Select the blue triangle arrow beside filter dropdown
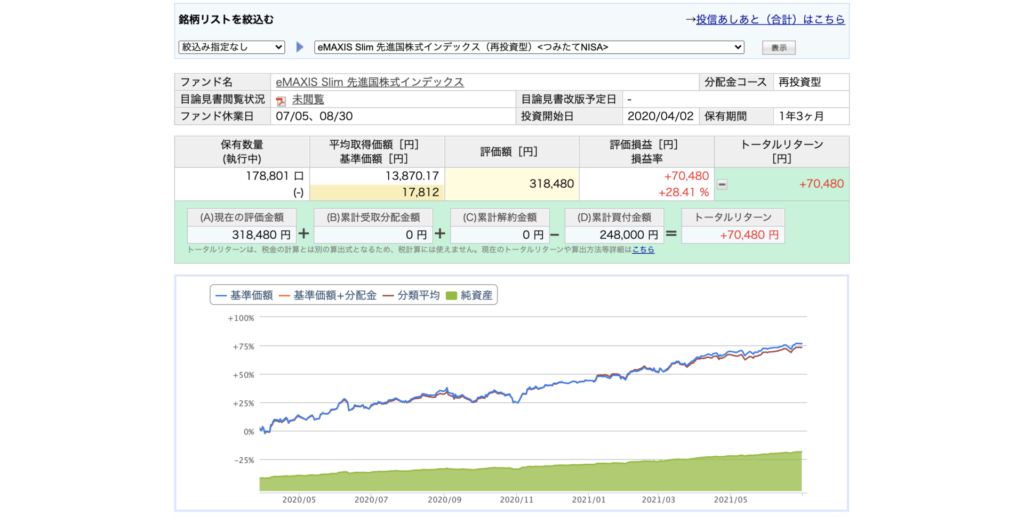1024x516 pixels. 300,47
